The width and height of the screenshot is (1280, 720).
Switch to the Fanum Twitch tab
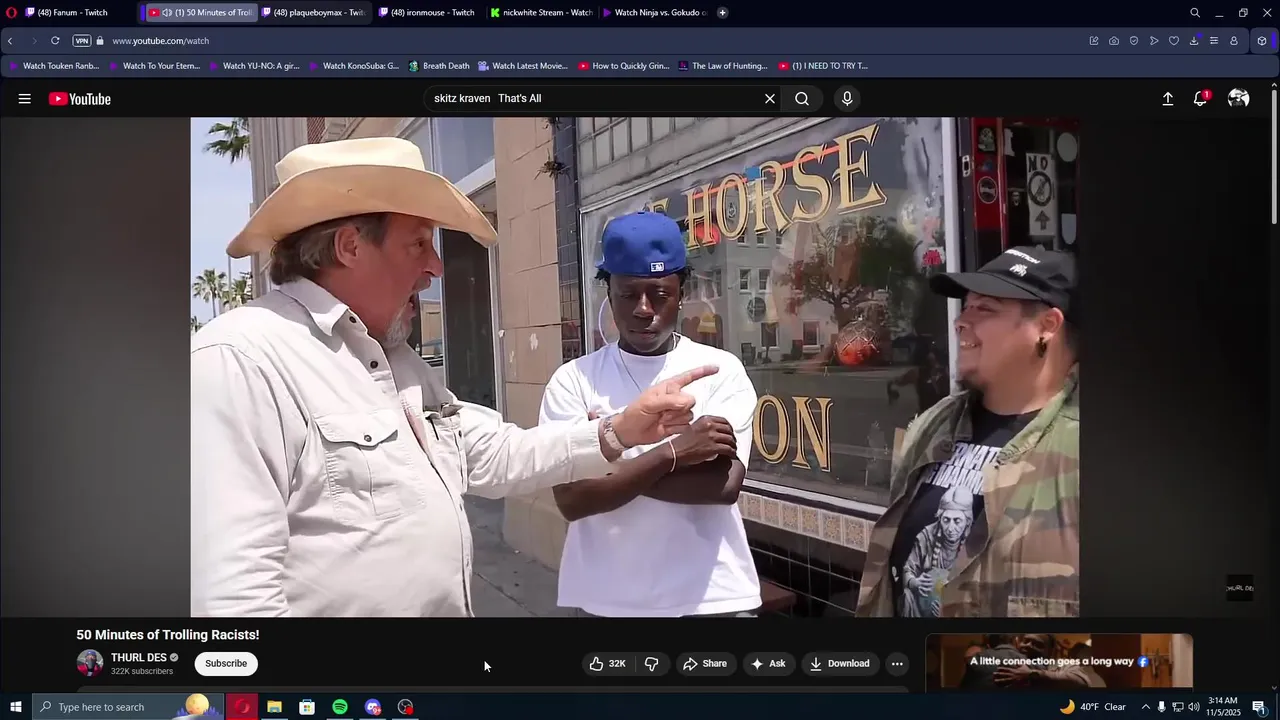click(x=72, y=13)
